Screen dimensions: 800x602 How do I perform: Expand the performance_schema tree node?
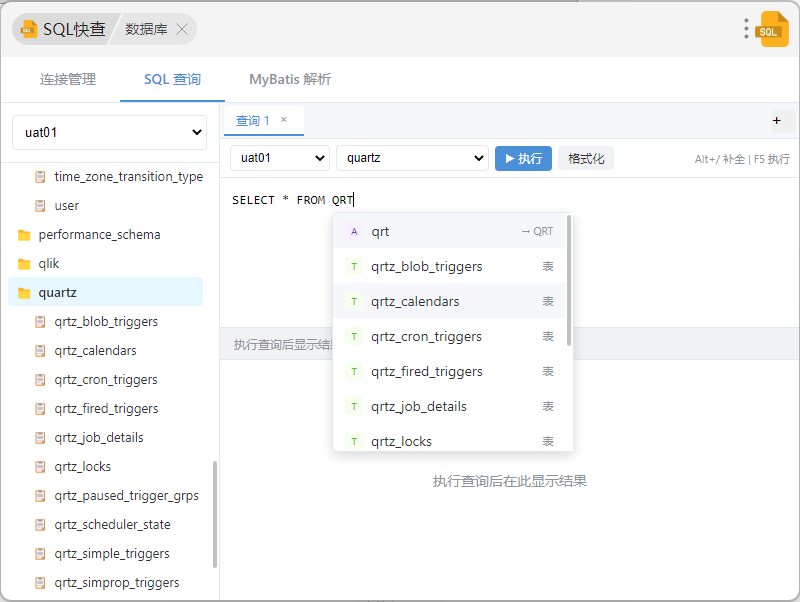pyautogui.click(x=99, y=235)
